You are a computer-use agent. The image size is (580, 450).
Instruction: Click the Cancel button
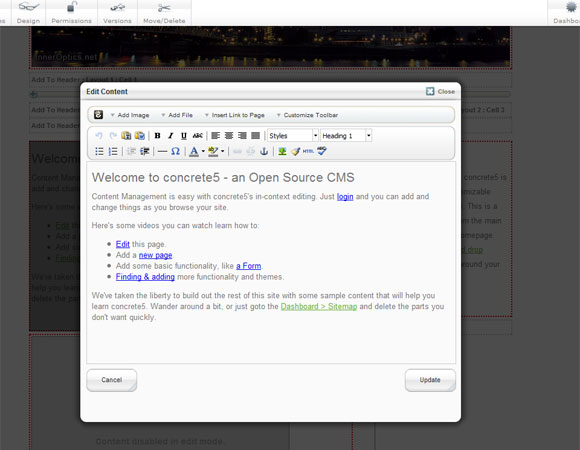click(x=111, y=380)
